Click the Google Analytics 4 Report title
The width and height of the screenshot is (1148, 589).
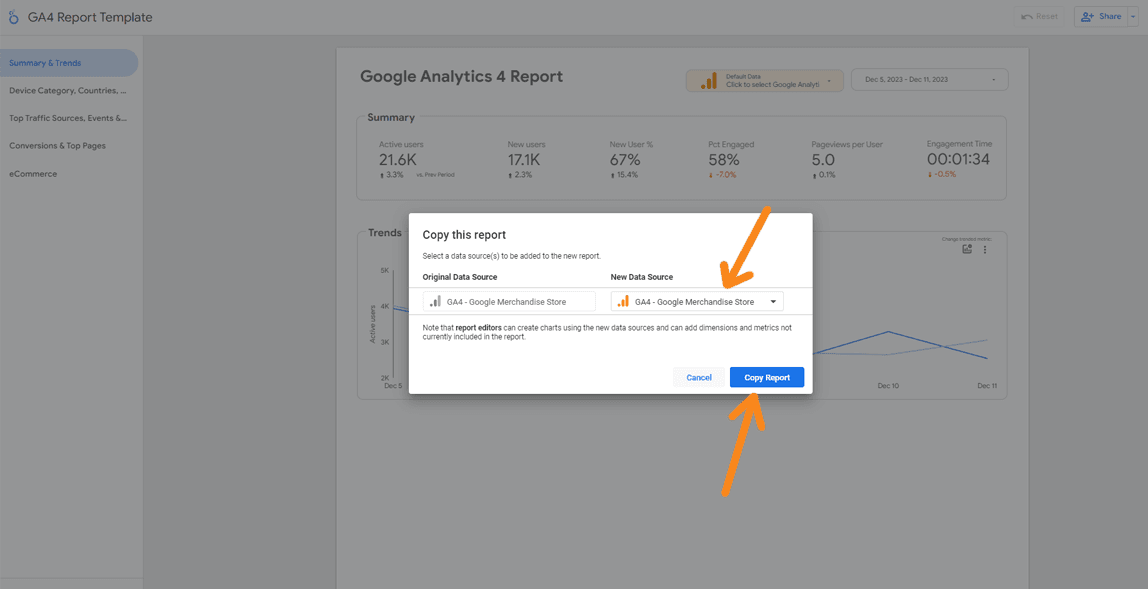(461, 76)
